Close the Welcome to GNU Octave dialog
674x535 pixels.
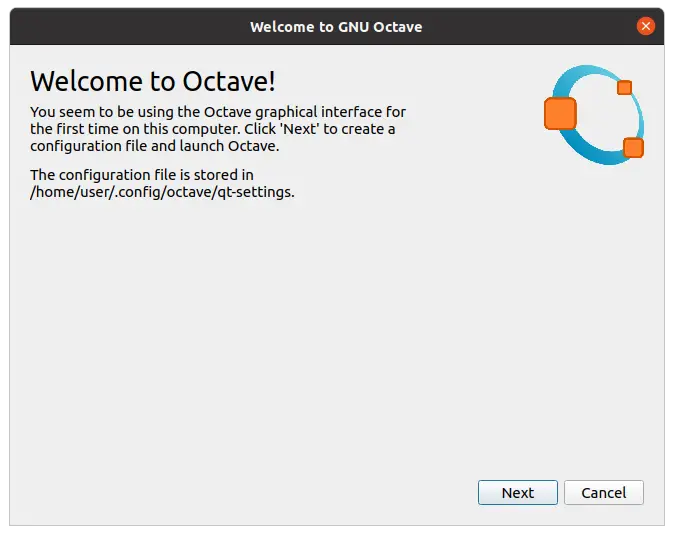click(646, 26)
